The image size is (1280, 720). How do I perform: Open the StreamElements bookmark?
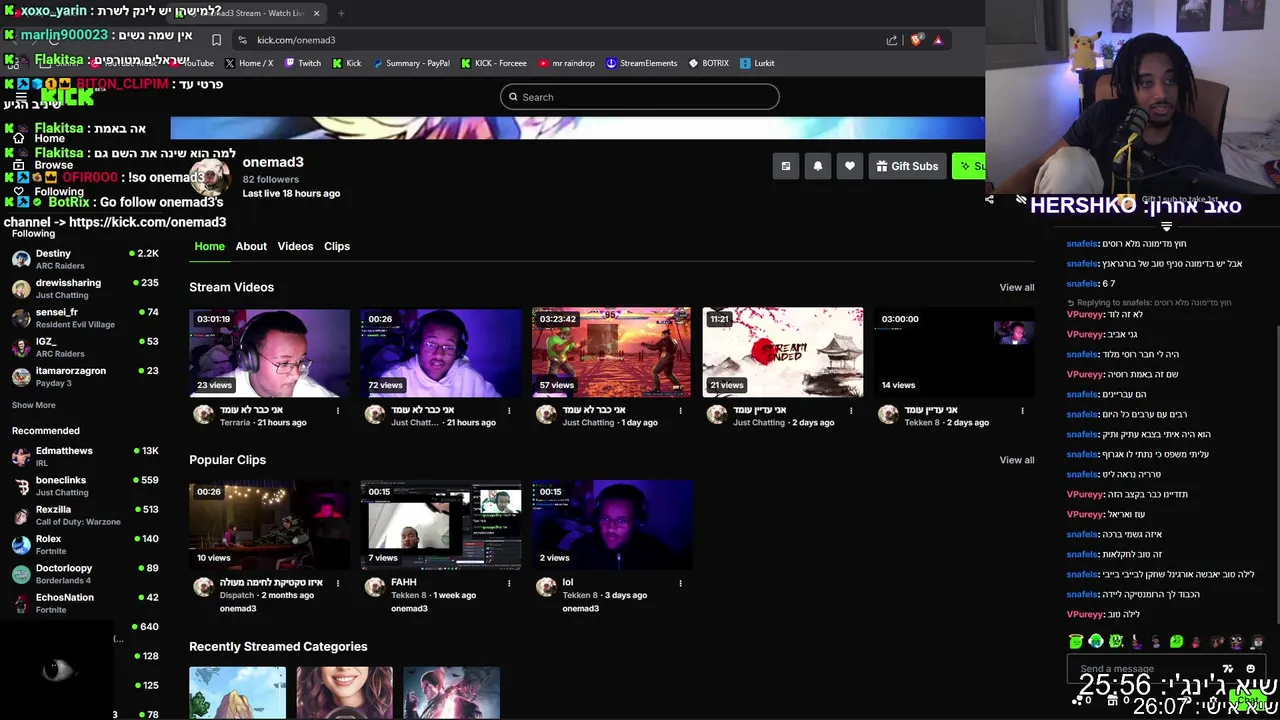pyautogui.click(x=641, y=63)
